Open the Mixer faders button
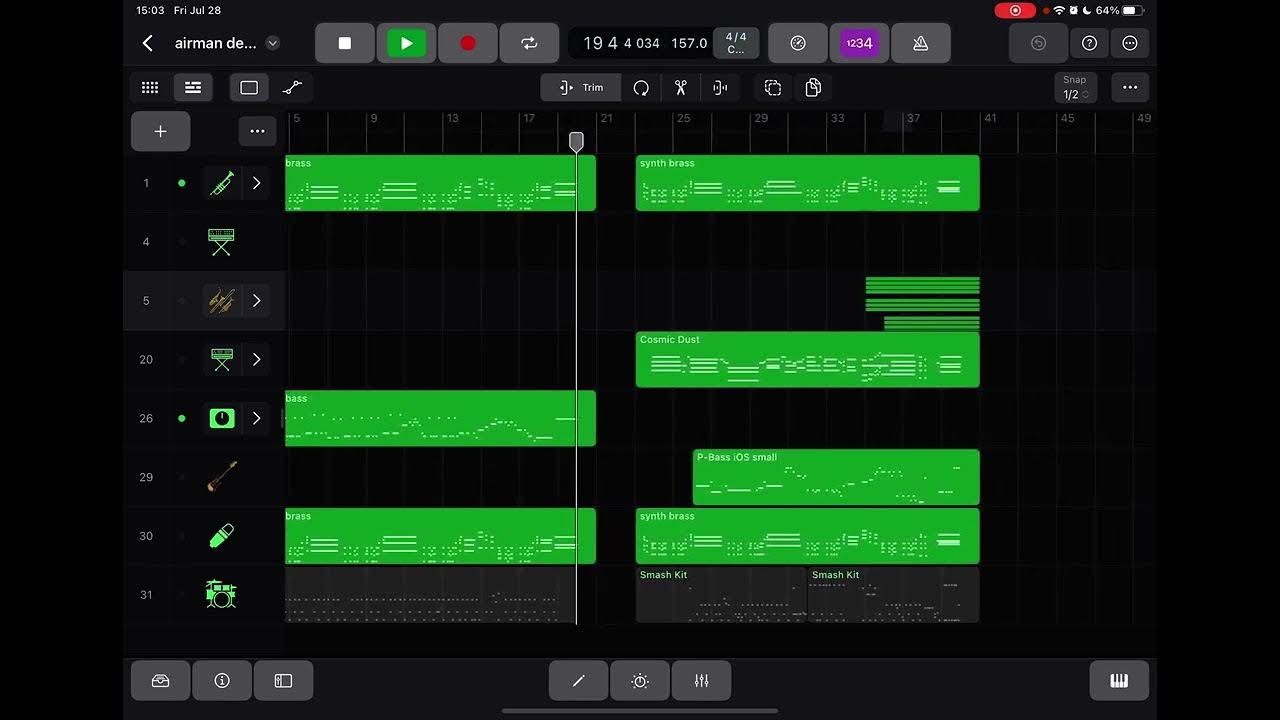Viewport: 1280px width, 720px height. (x=701, y=681)
